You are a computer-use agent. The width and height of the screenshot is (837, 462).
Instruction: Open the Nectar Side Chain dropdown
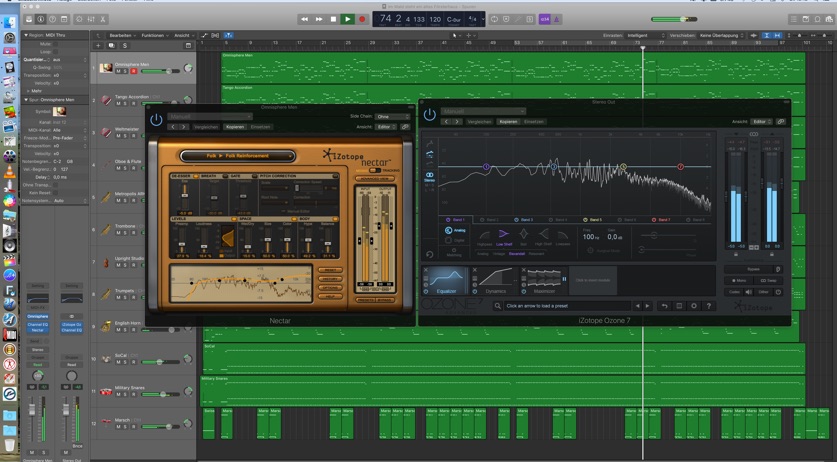click(392, 116)
